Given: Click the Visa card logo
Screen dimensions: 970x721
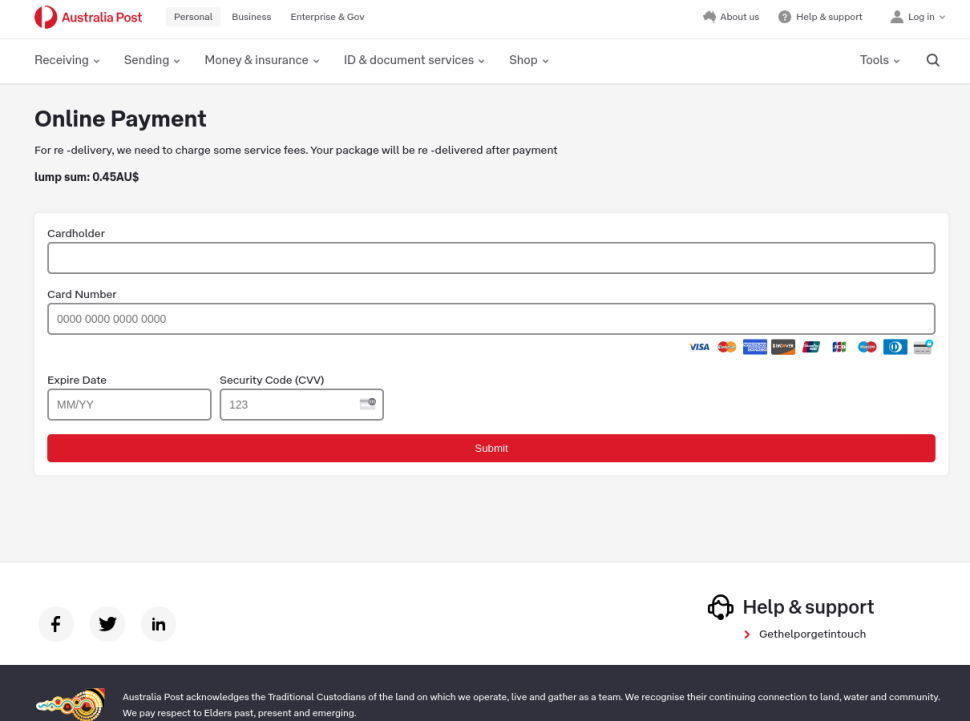Looking at the screenshot, I should click(x=699, y=347).
